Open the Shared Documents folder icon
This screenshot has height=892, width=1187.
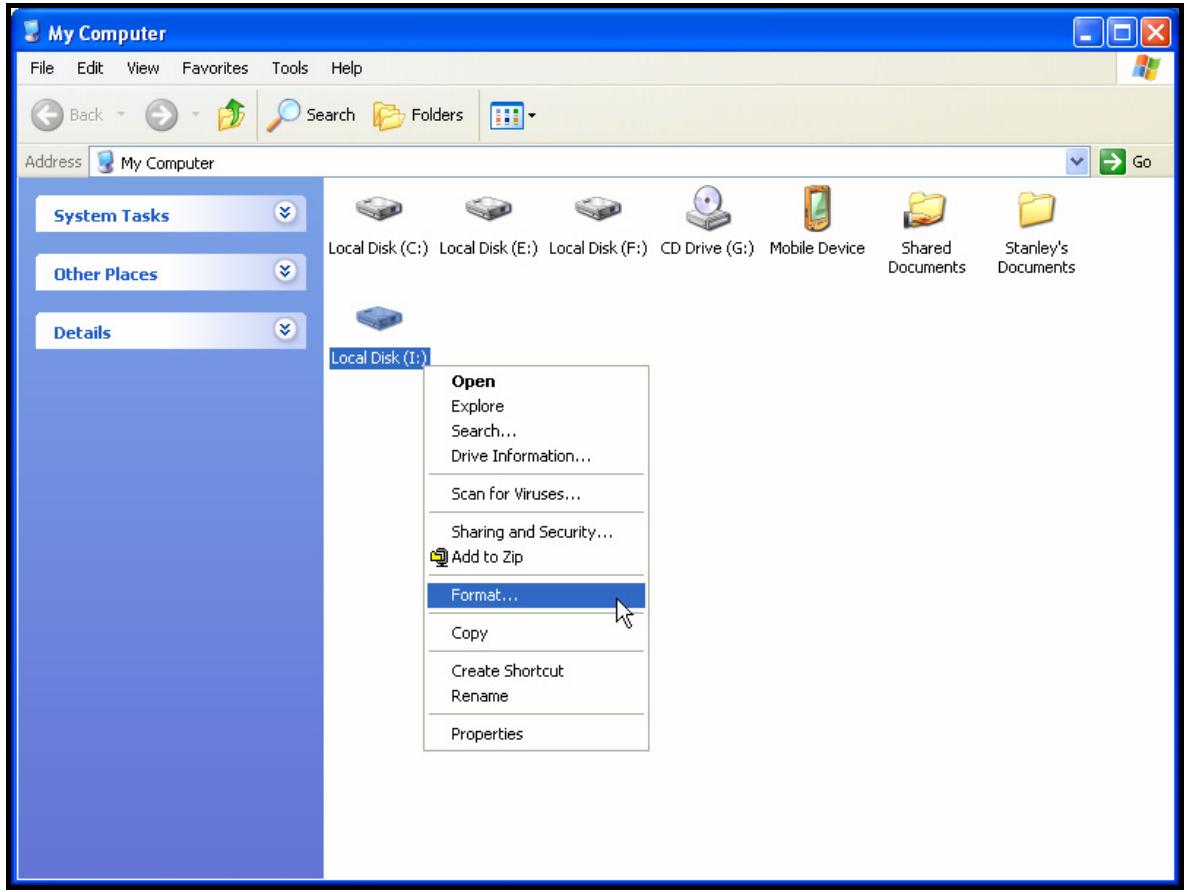point(926,209)
